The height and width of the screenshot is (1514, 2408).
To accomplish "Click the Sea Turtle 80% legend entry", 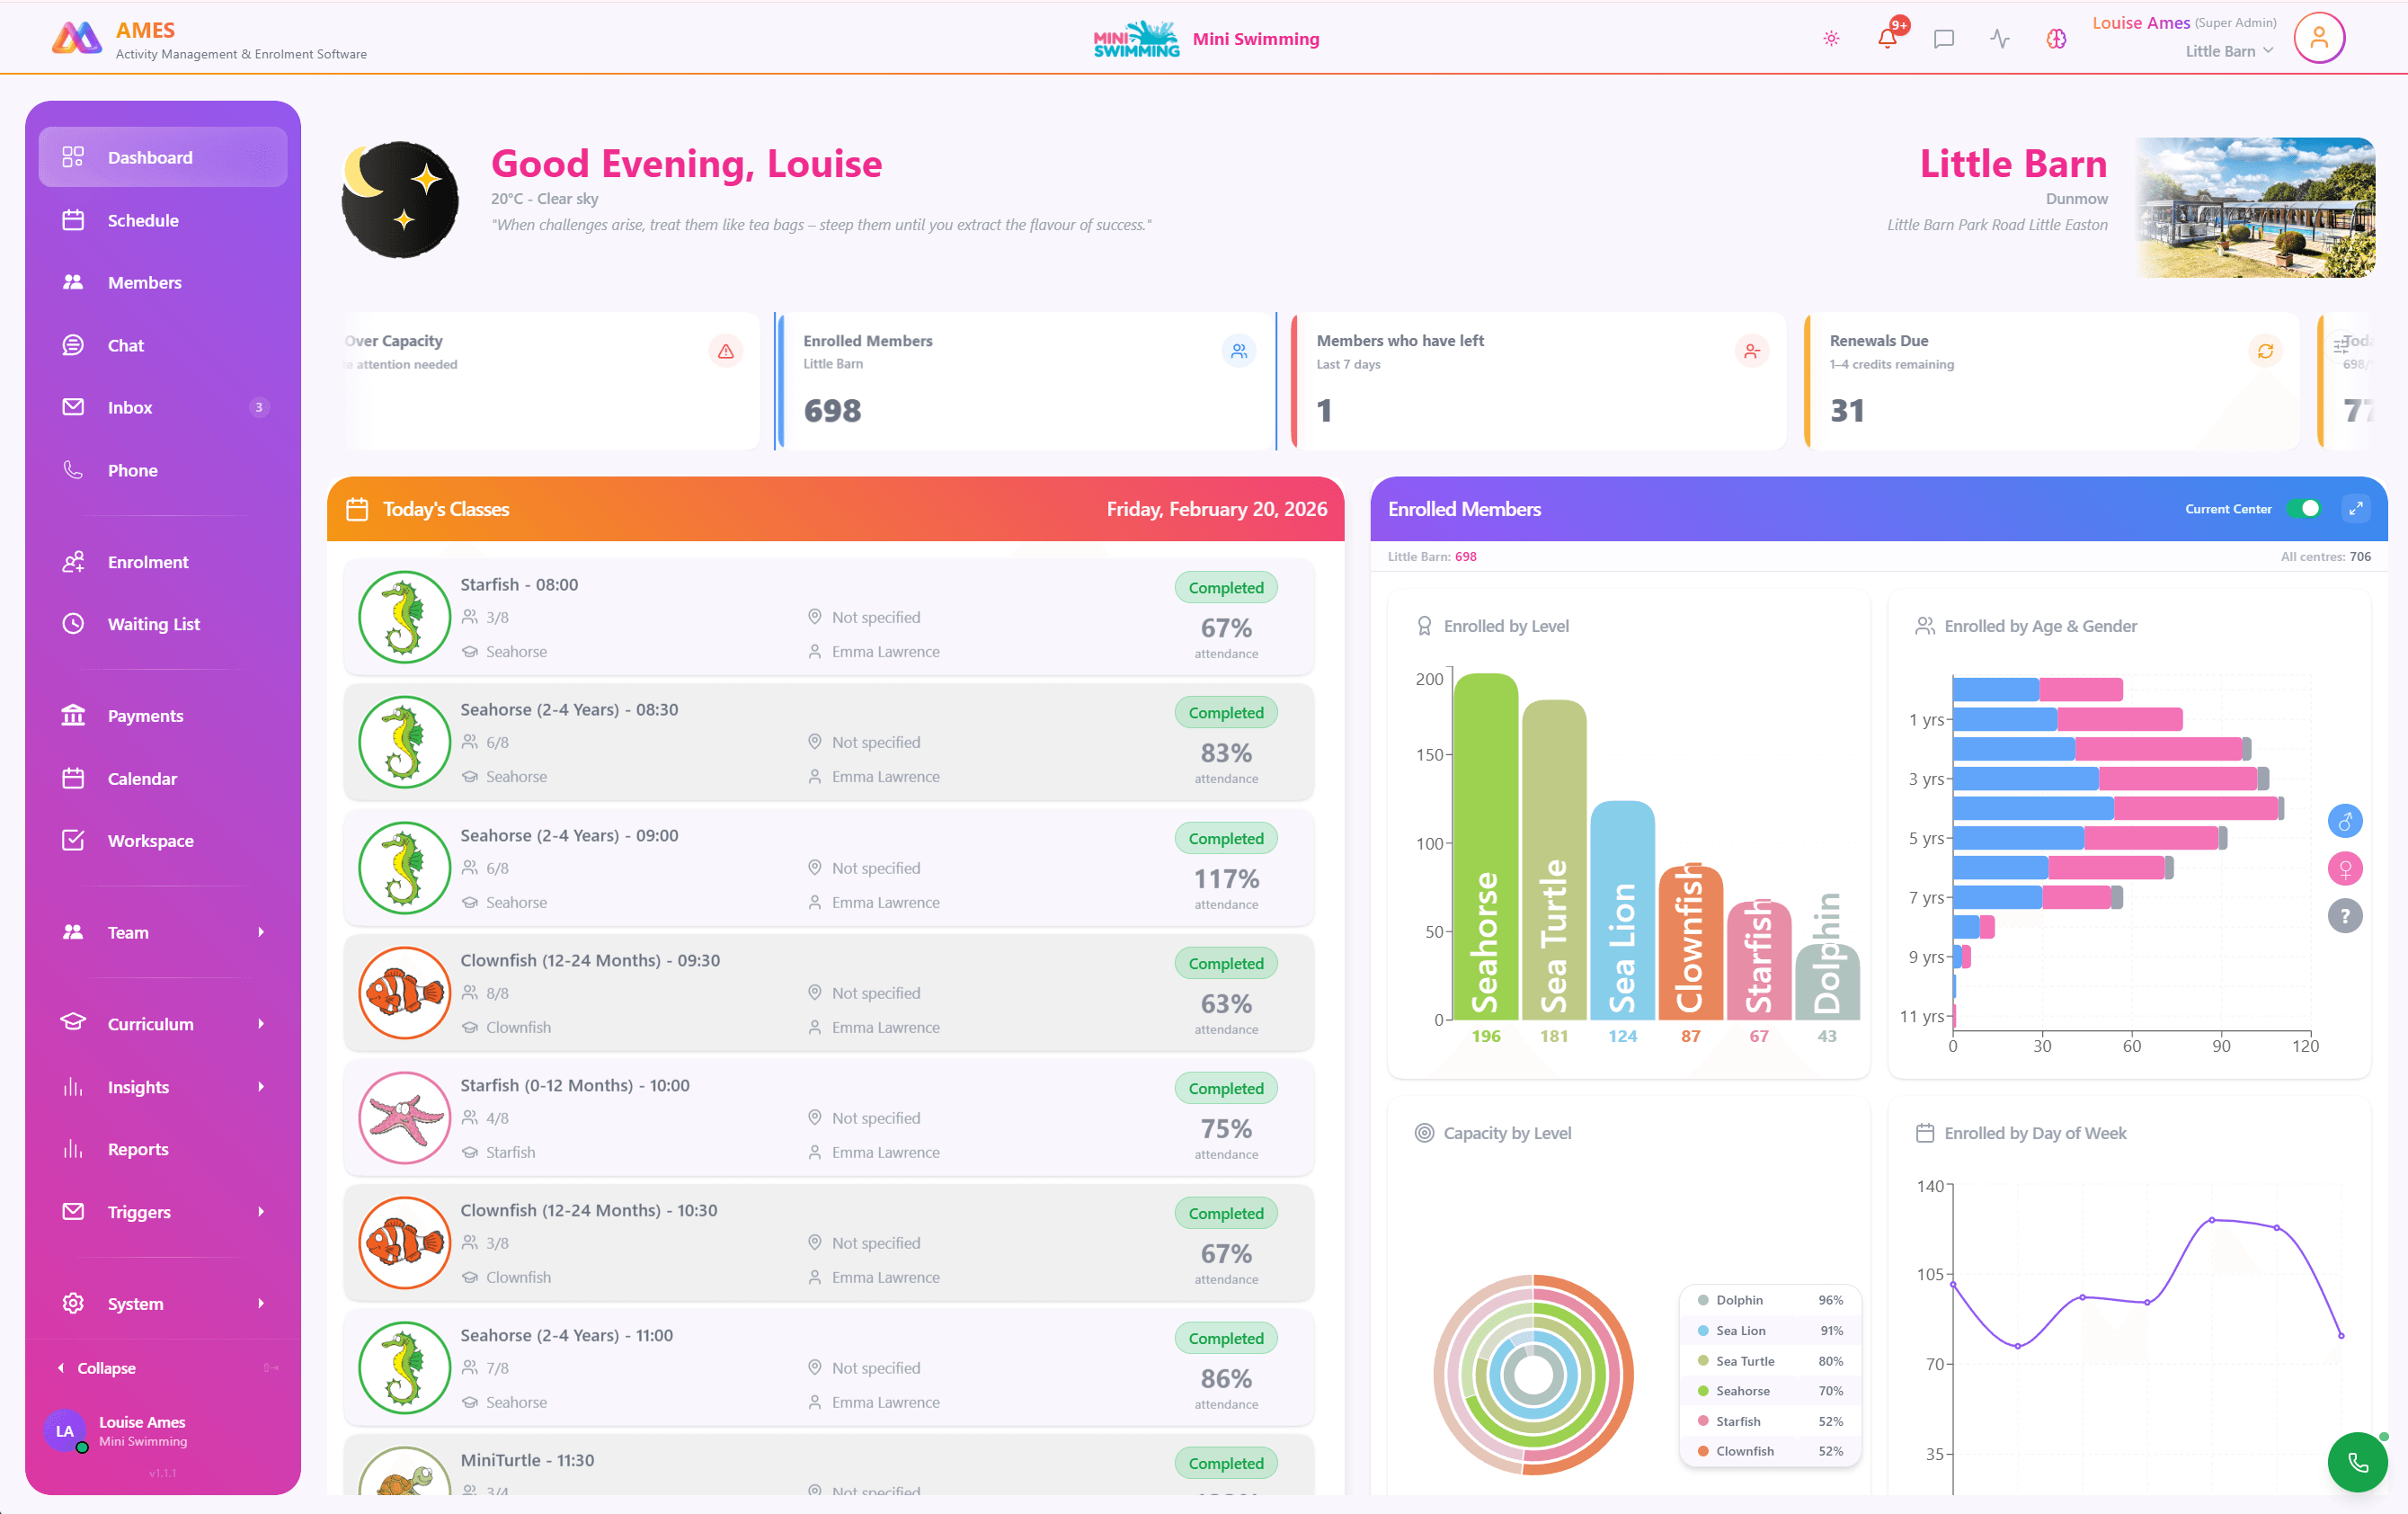I will (x=1770, y=1361).
